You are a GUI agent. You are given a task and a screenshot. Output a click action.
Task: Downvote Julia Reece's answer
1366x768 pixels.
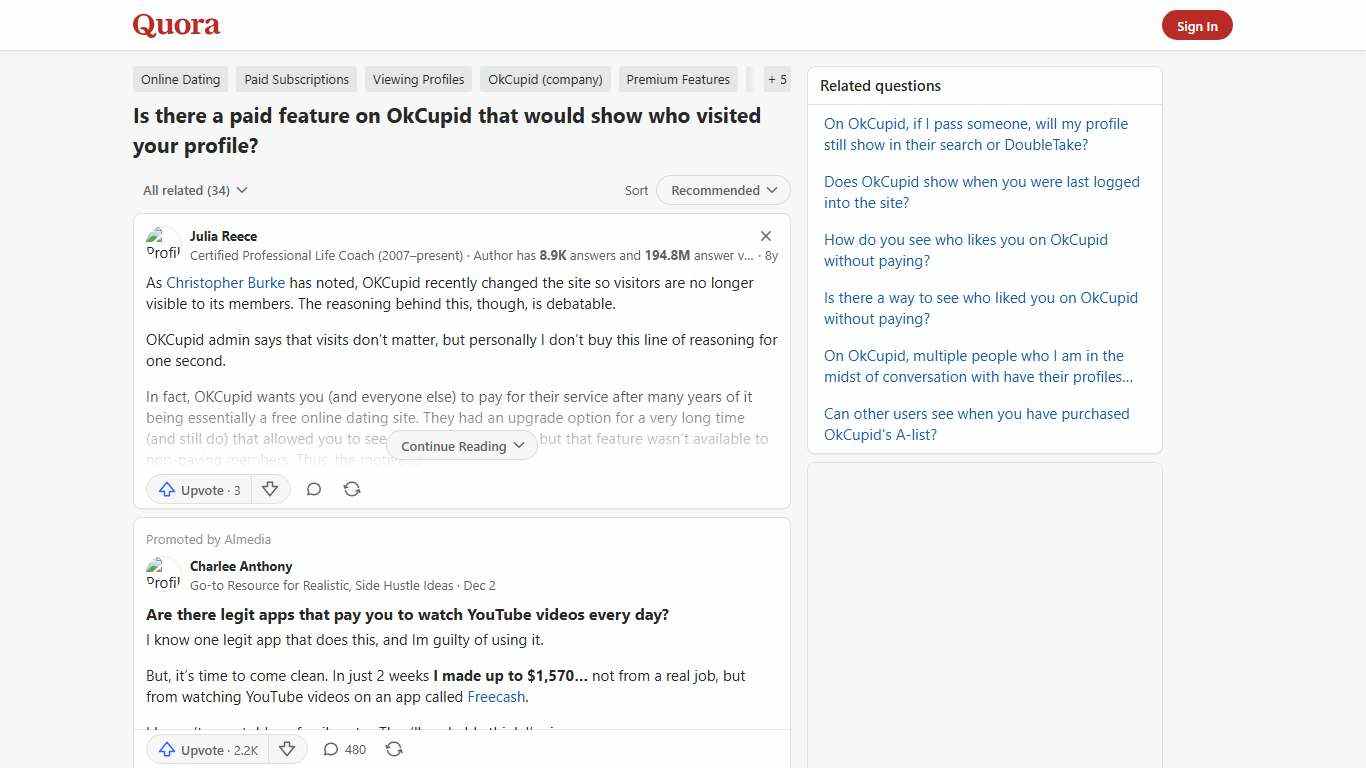(270, 489)
